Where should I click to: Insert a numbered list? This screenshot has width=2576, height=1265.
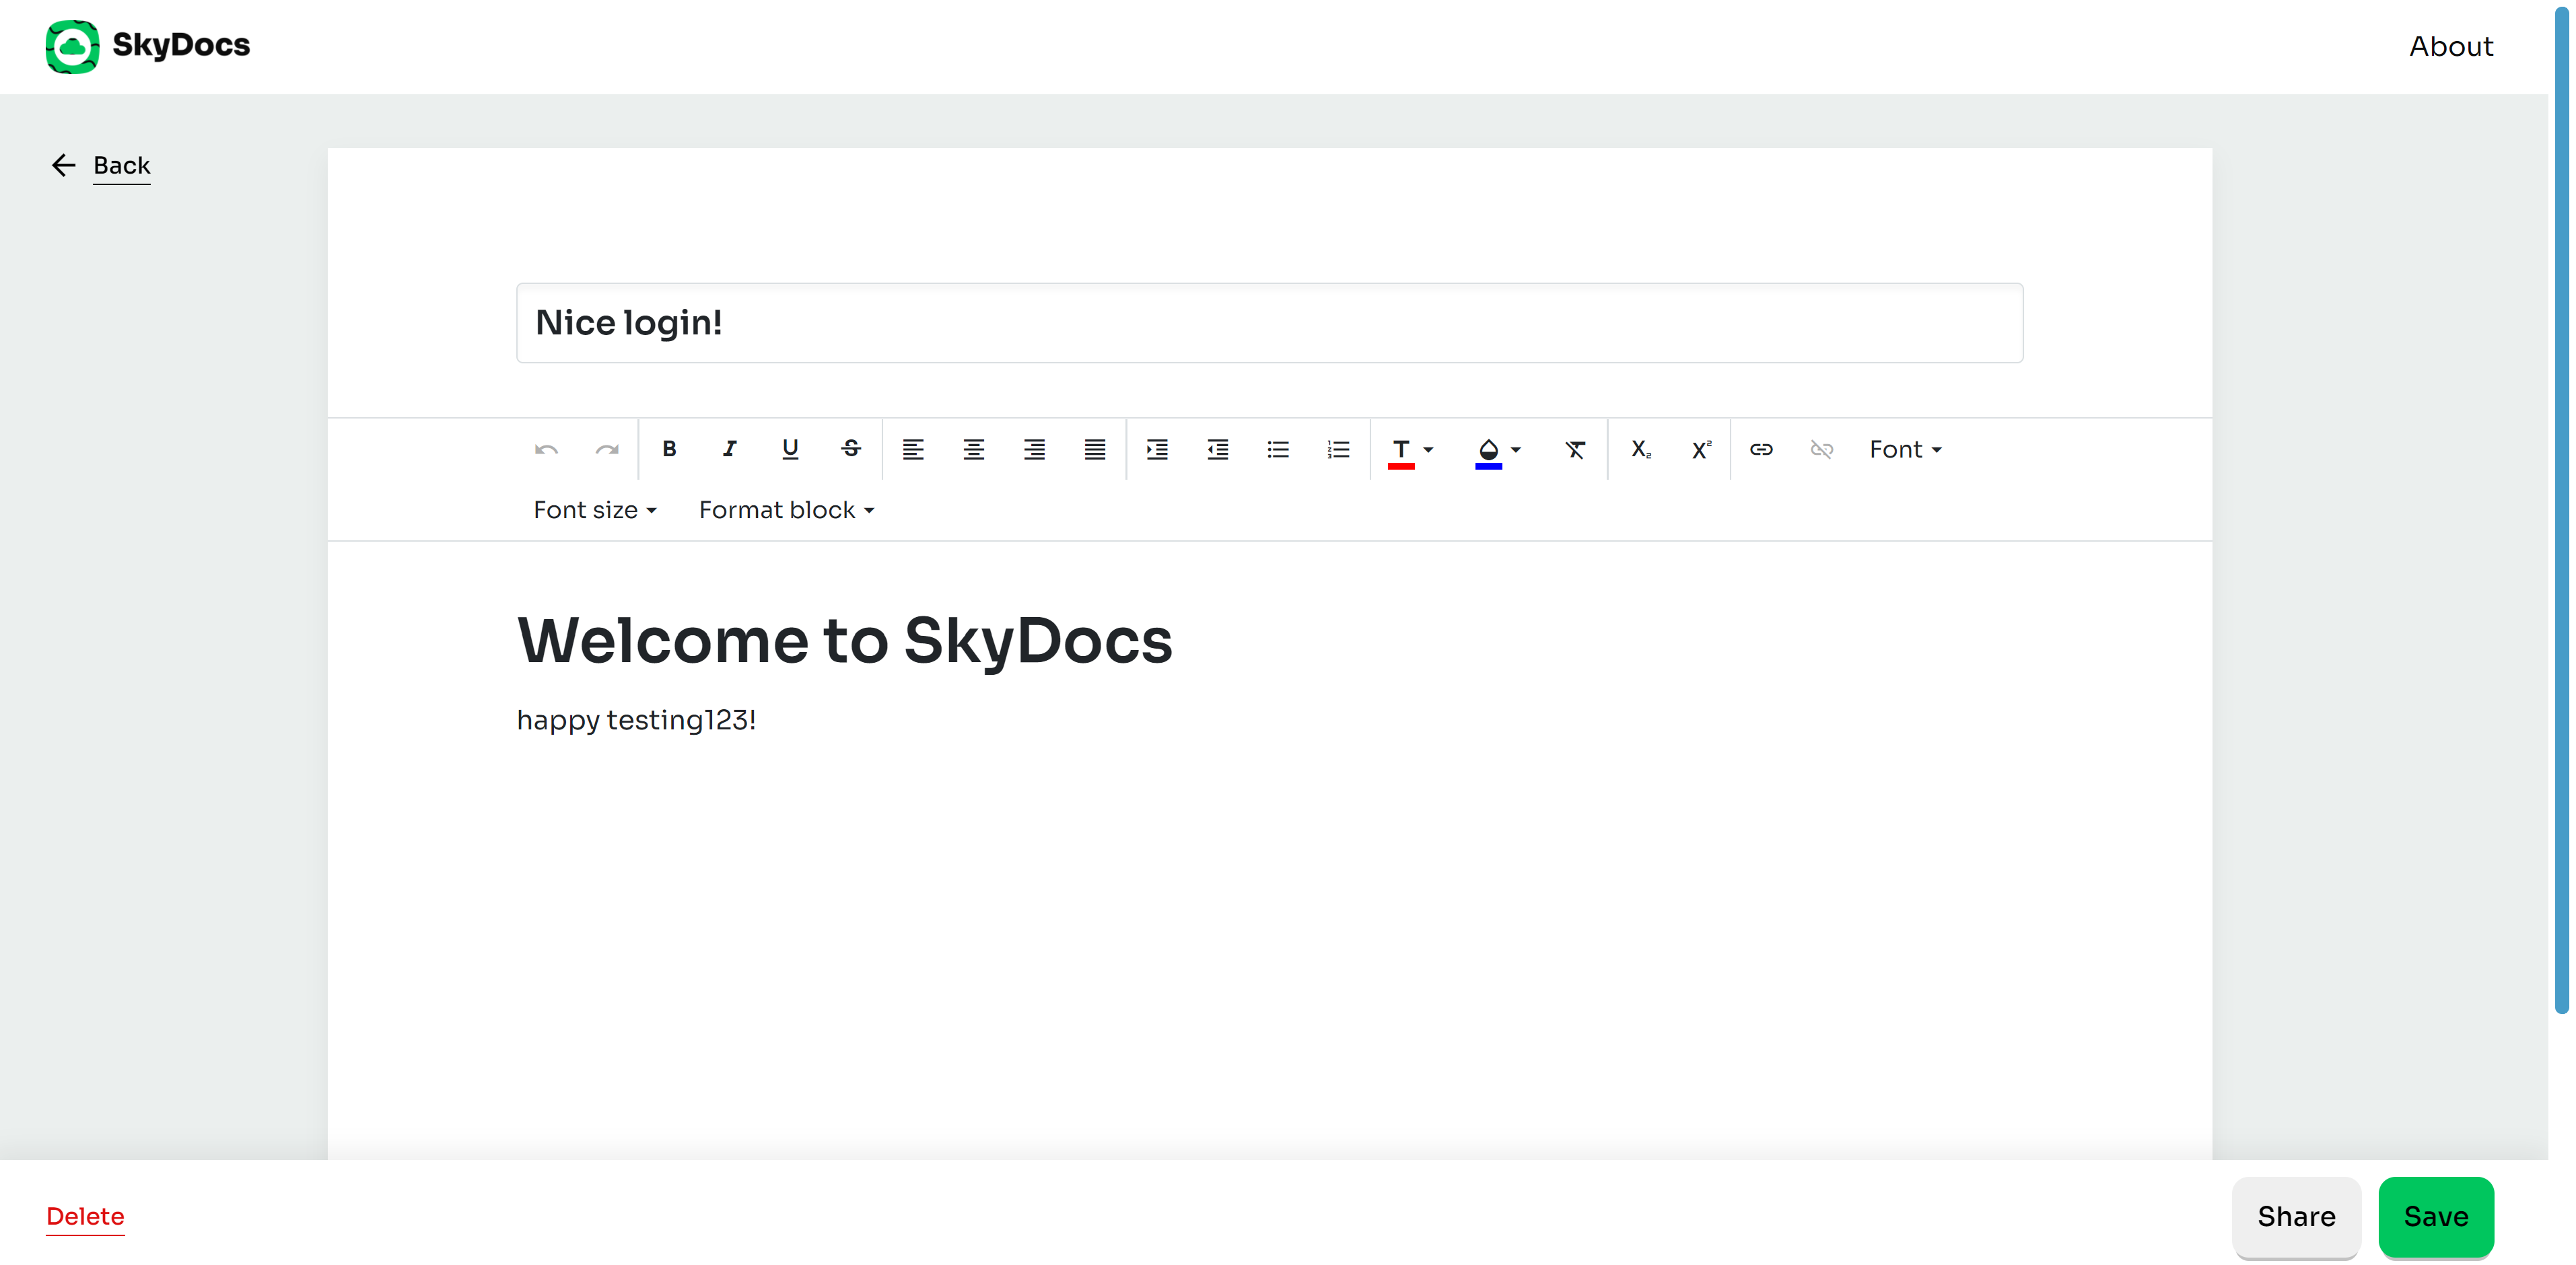point(1338,449)
